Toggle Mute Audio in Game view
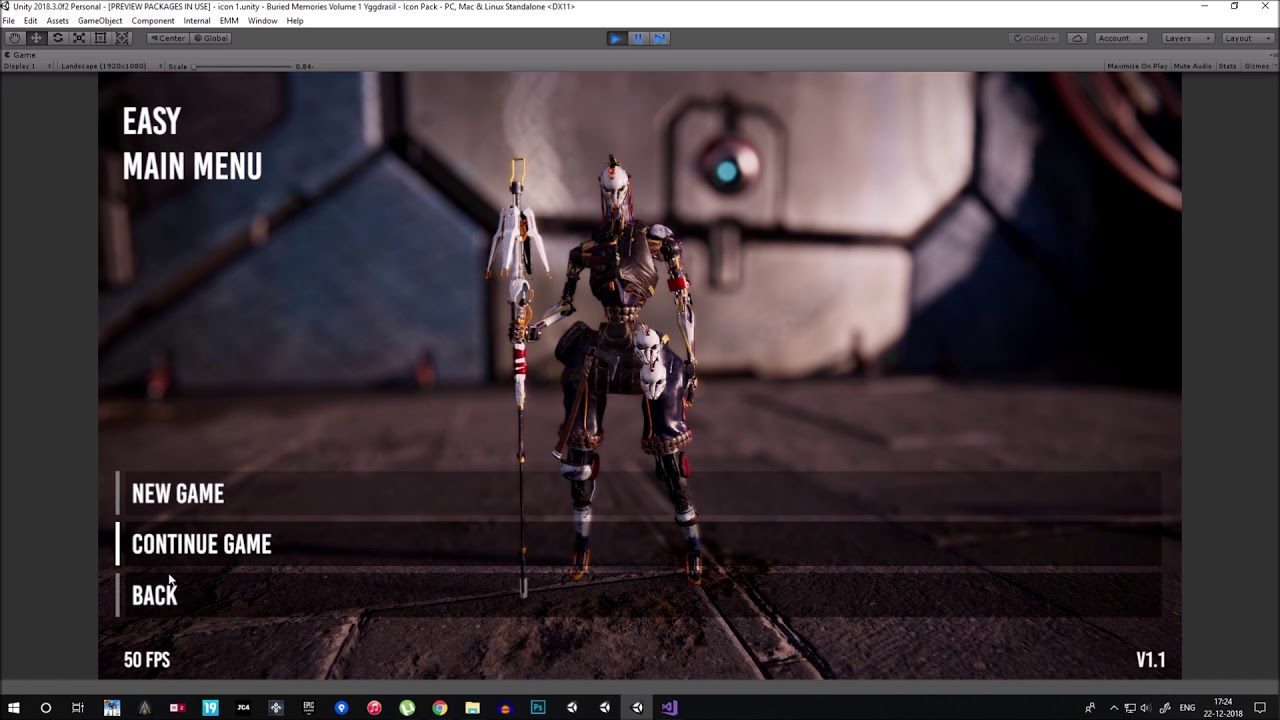 pos(1192,66)
